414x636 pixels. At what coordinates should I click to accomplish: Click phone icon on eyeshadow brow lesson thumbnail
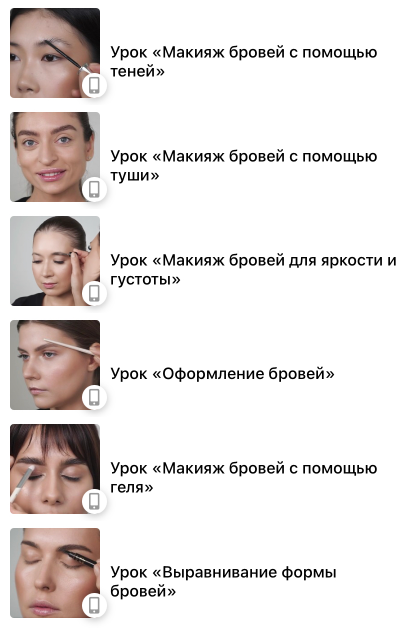click(94, 85)
